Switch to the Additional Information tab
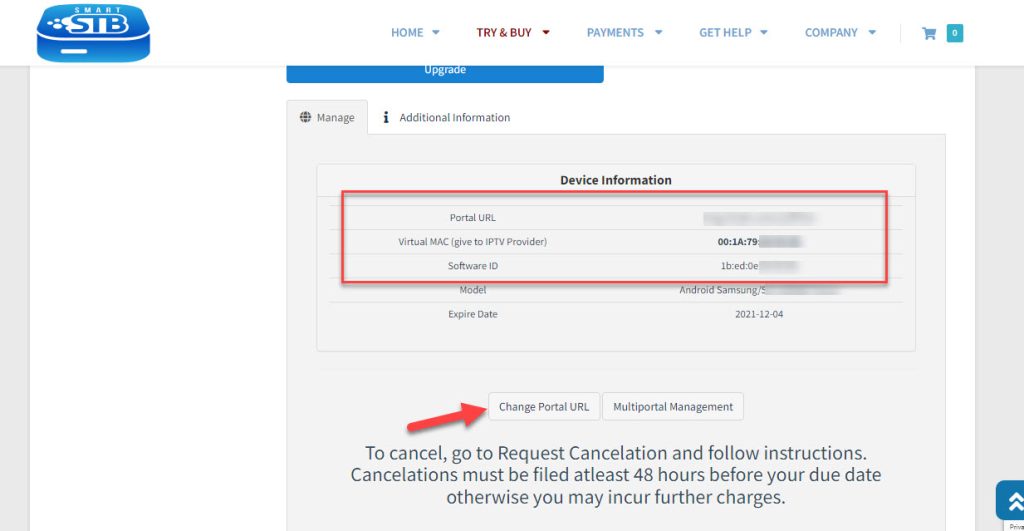 pyautogui.click(x=447, y=118)
